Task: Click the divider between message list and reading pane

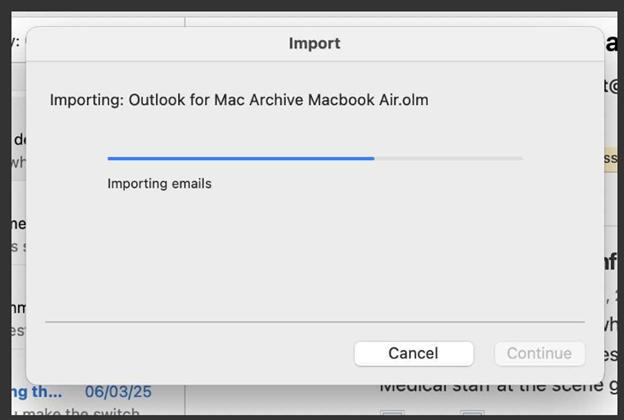Action: tap(185, 401)
